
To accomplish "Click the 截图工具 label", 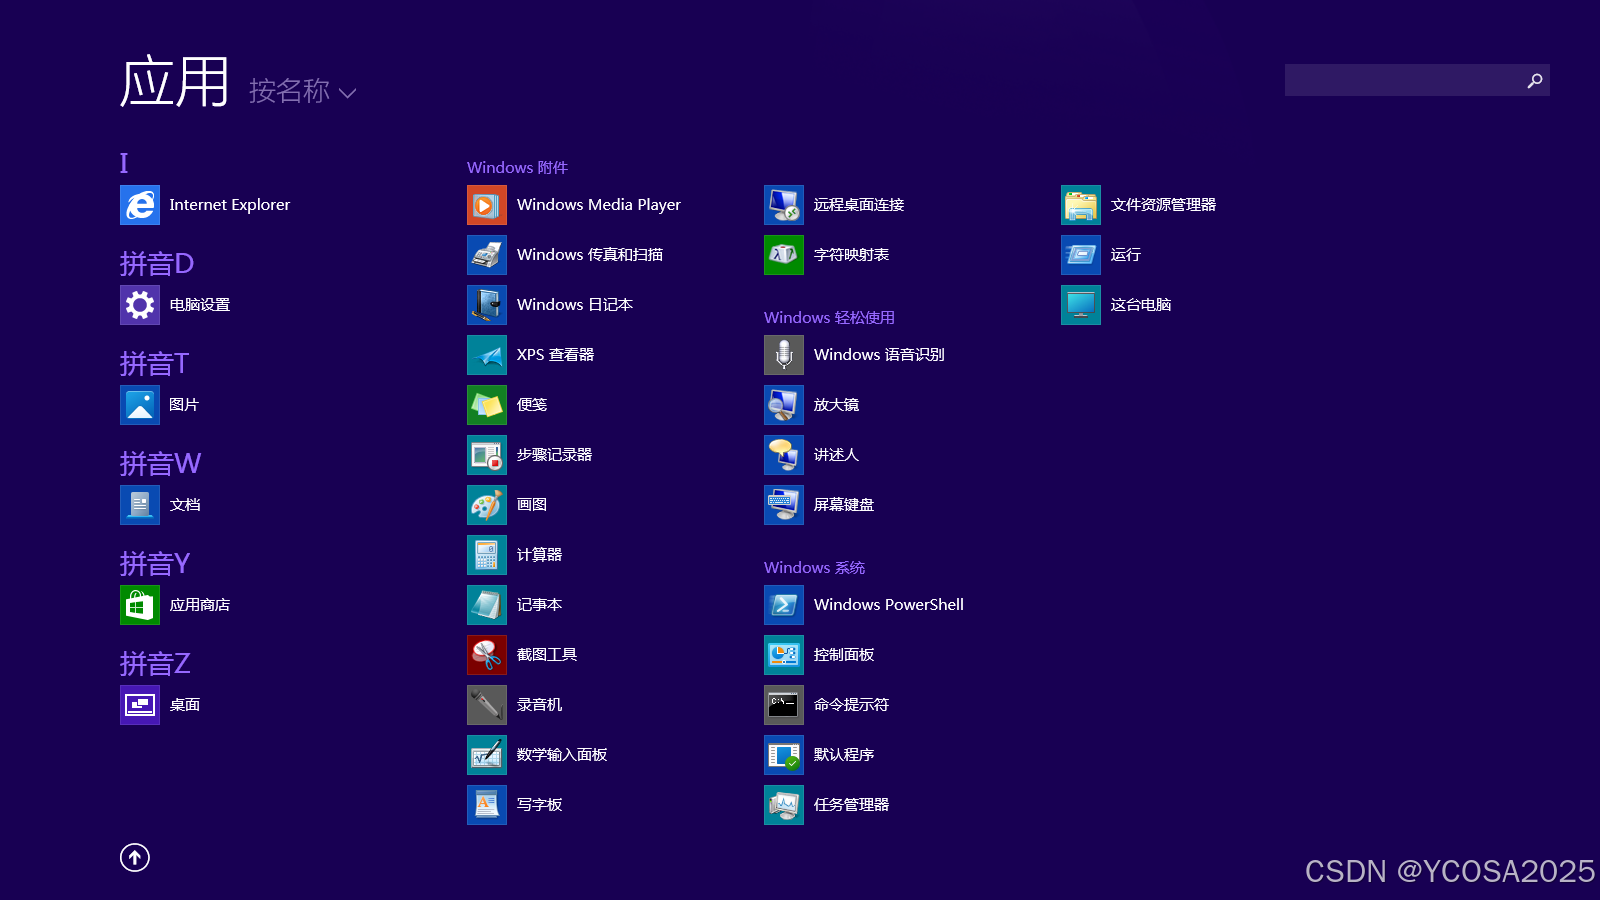I will pyautogui.click(x=547, y=655).
